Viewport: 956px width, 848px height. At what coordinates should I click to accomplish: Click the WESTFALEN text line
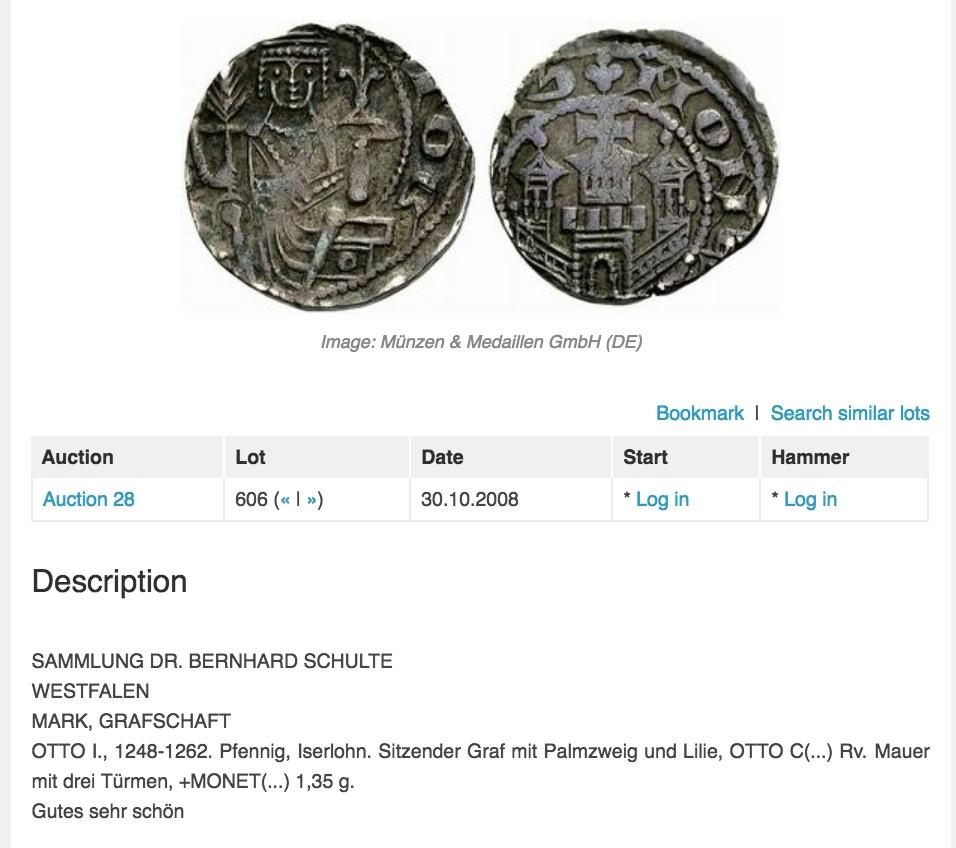point(91,691)
